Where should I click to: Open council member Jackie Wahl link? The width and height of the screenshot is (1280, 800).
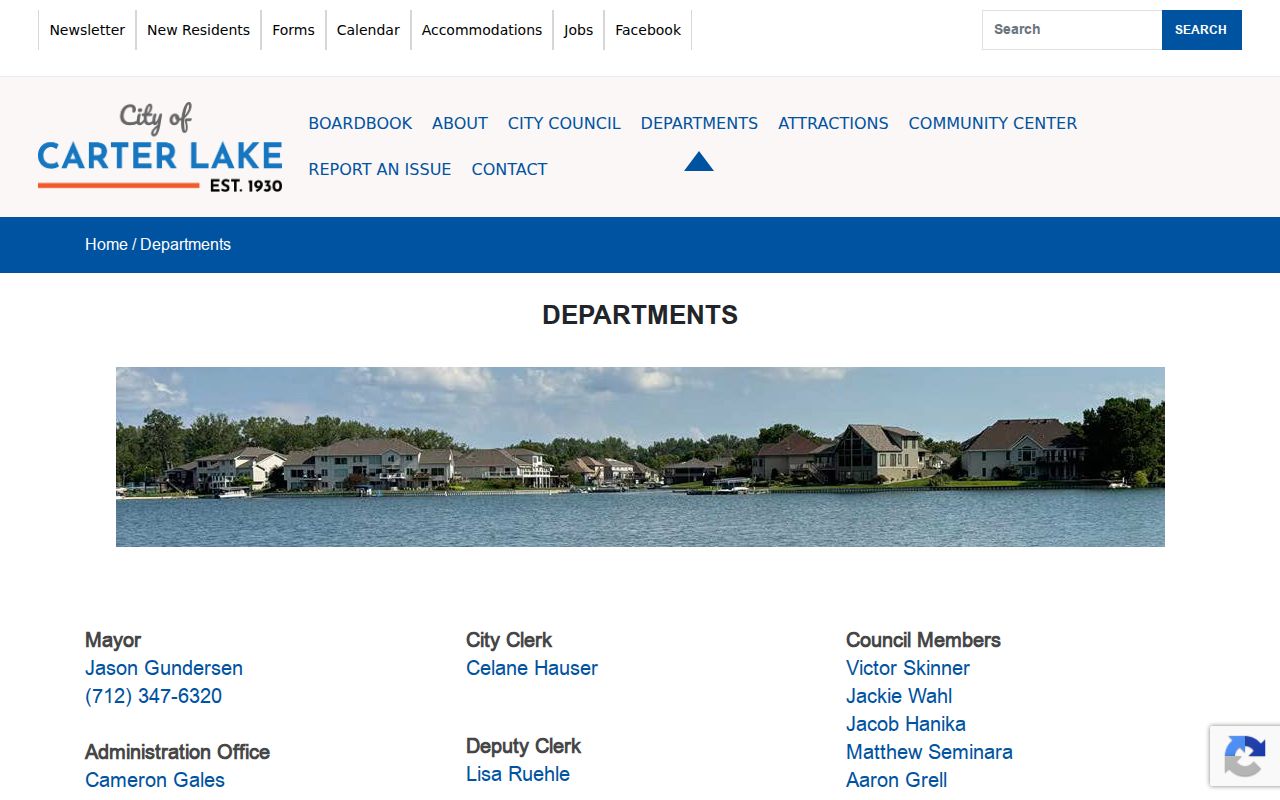(x=899, y=696)
